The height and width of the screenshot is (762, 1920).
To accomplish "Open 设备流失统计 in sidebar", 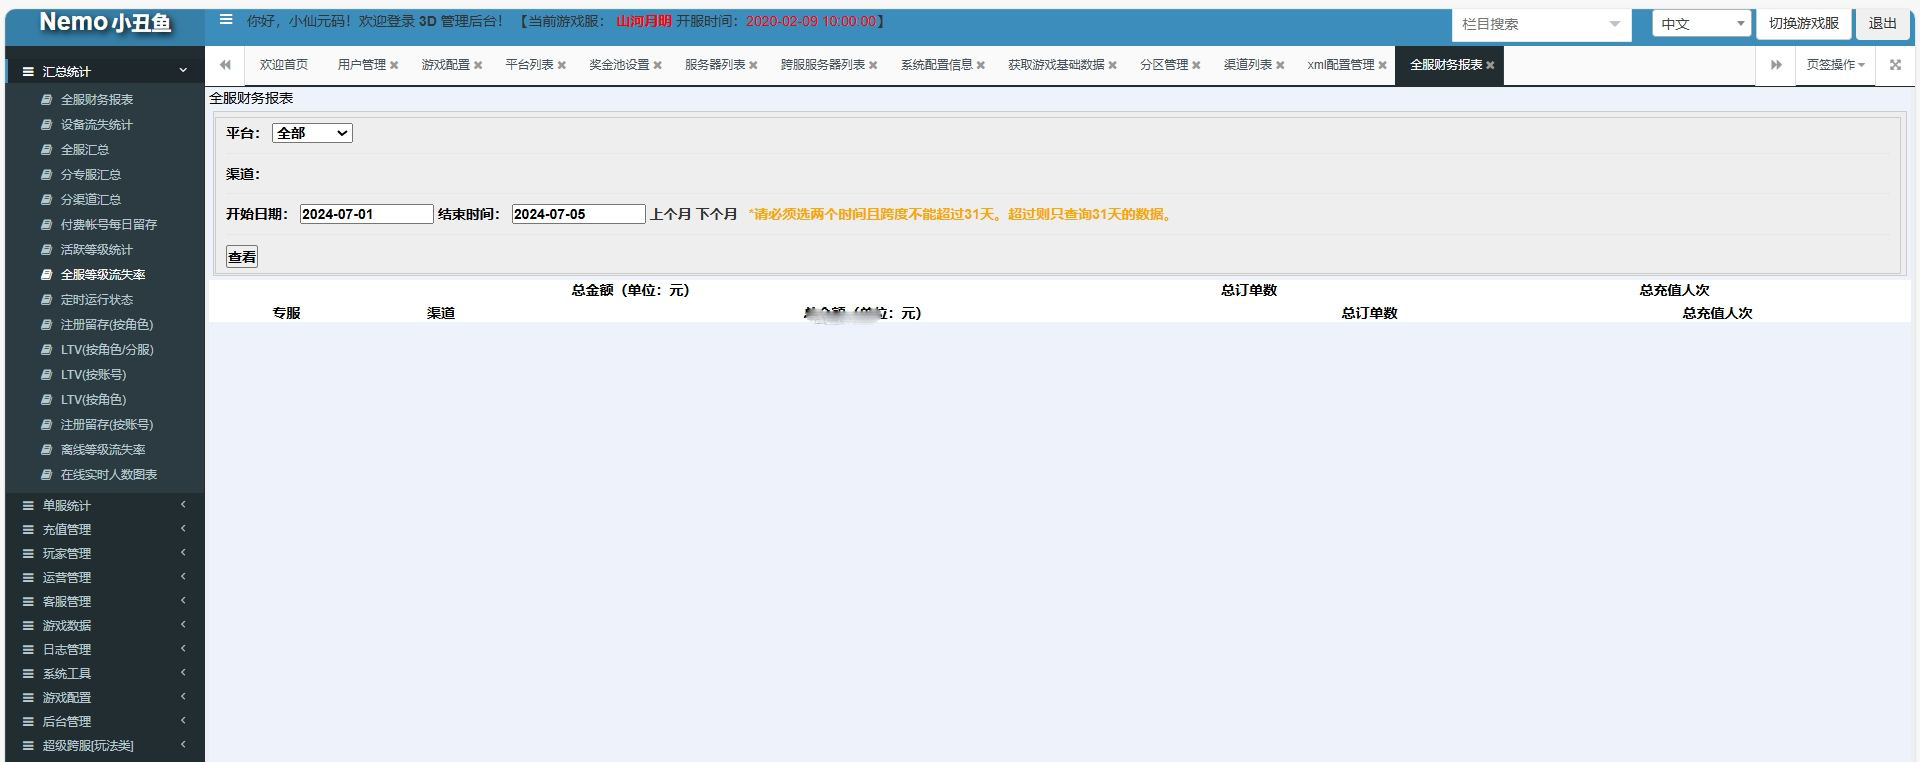I will (96, 125).
